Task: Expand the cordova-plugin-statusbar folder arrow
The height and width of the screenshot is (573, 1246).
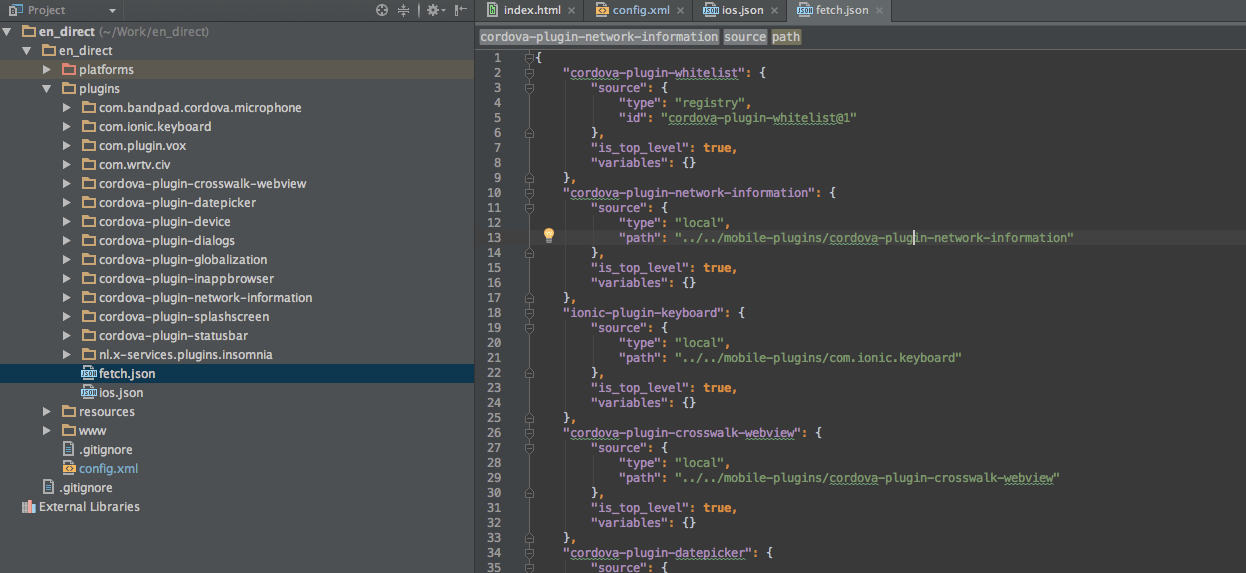Action: click(x=67, y=336)
